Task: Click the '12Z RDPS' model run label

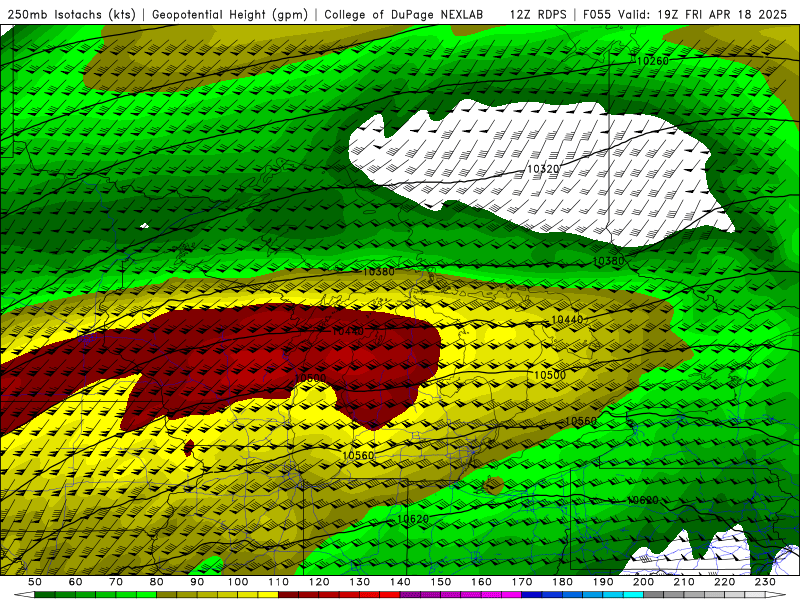Action: [x=538, y=15]
